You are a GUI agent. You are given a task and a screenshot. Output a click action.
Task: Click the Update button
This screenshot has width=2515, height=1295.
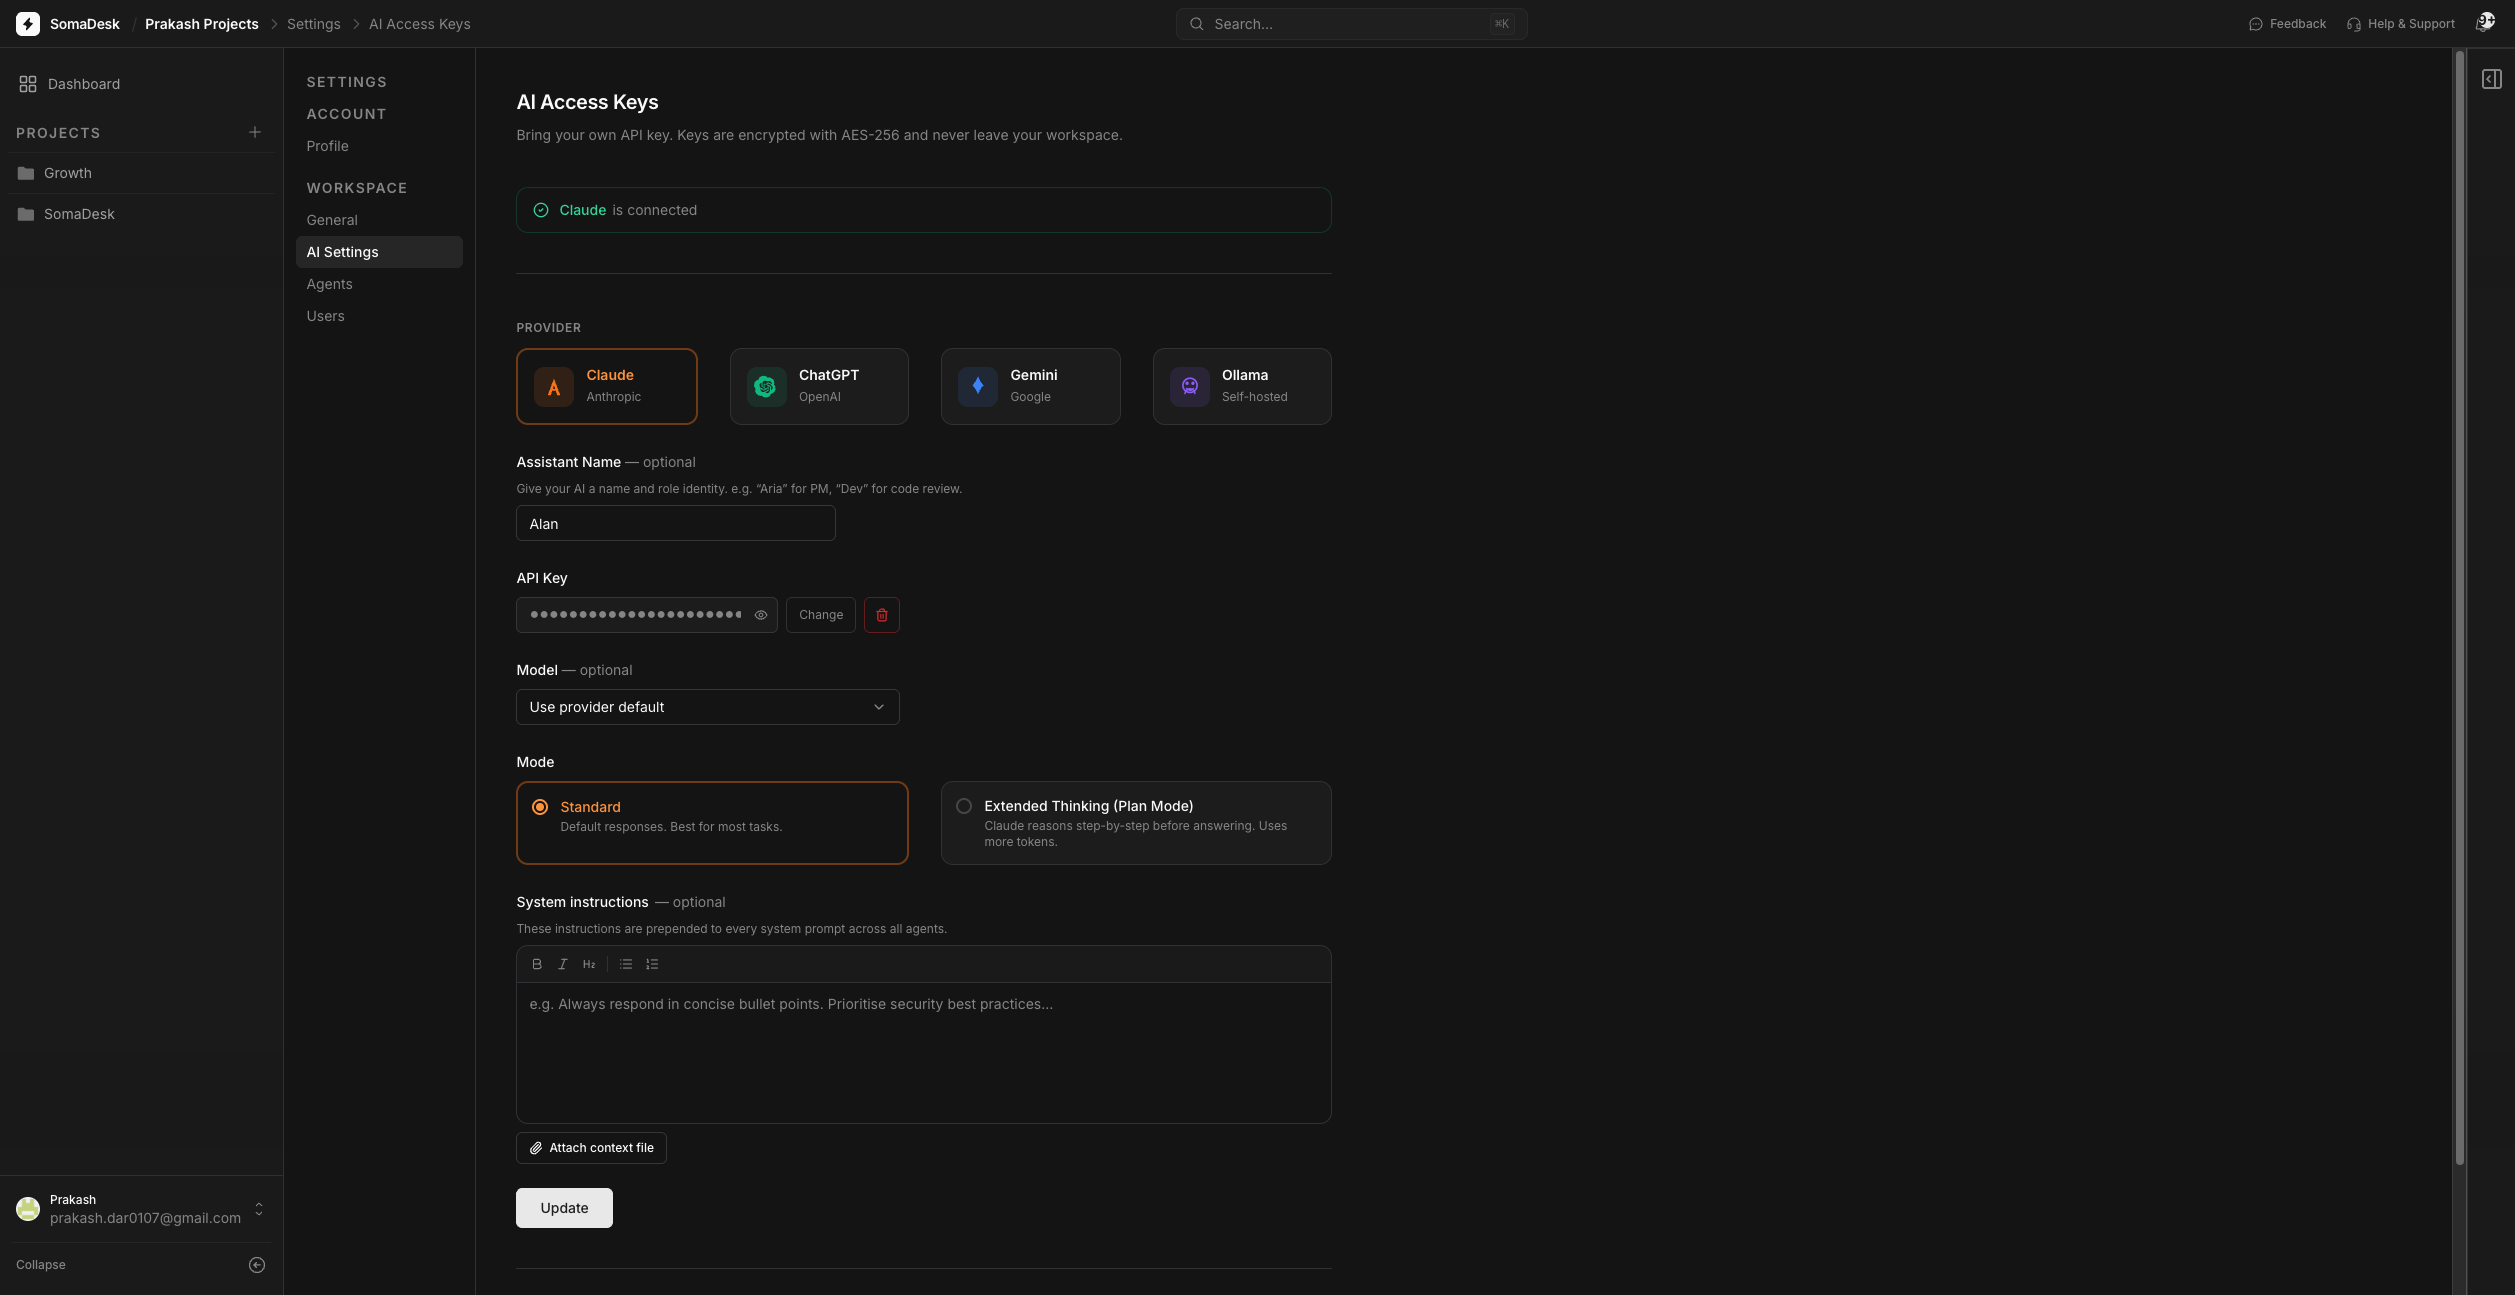[564, 1208]
